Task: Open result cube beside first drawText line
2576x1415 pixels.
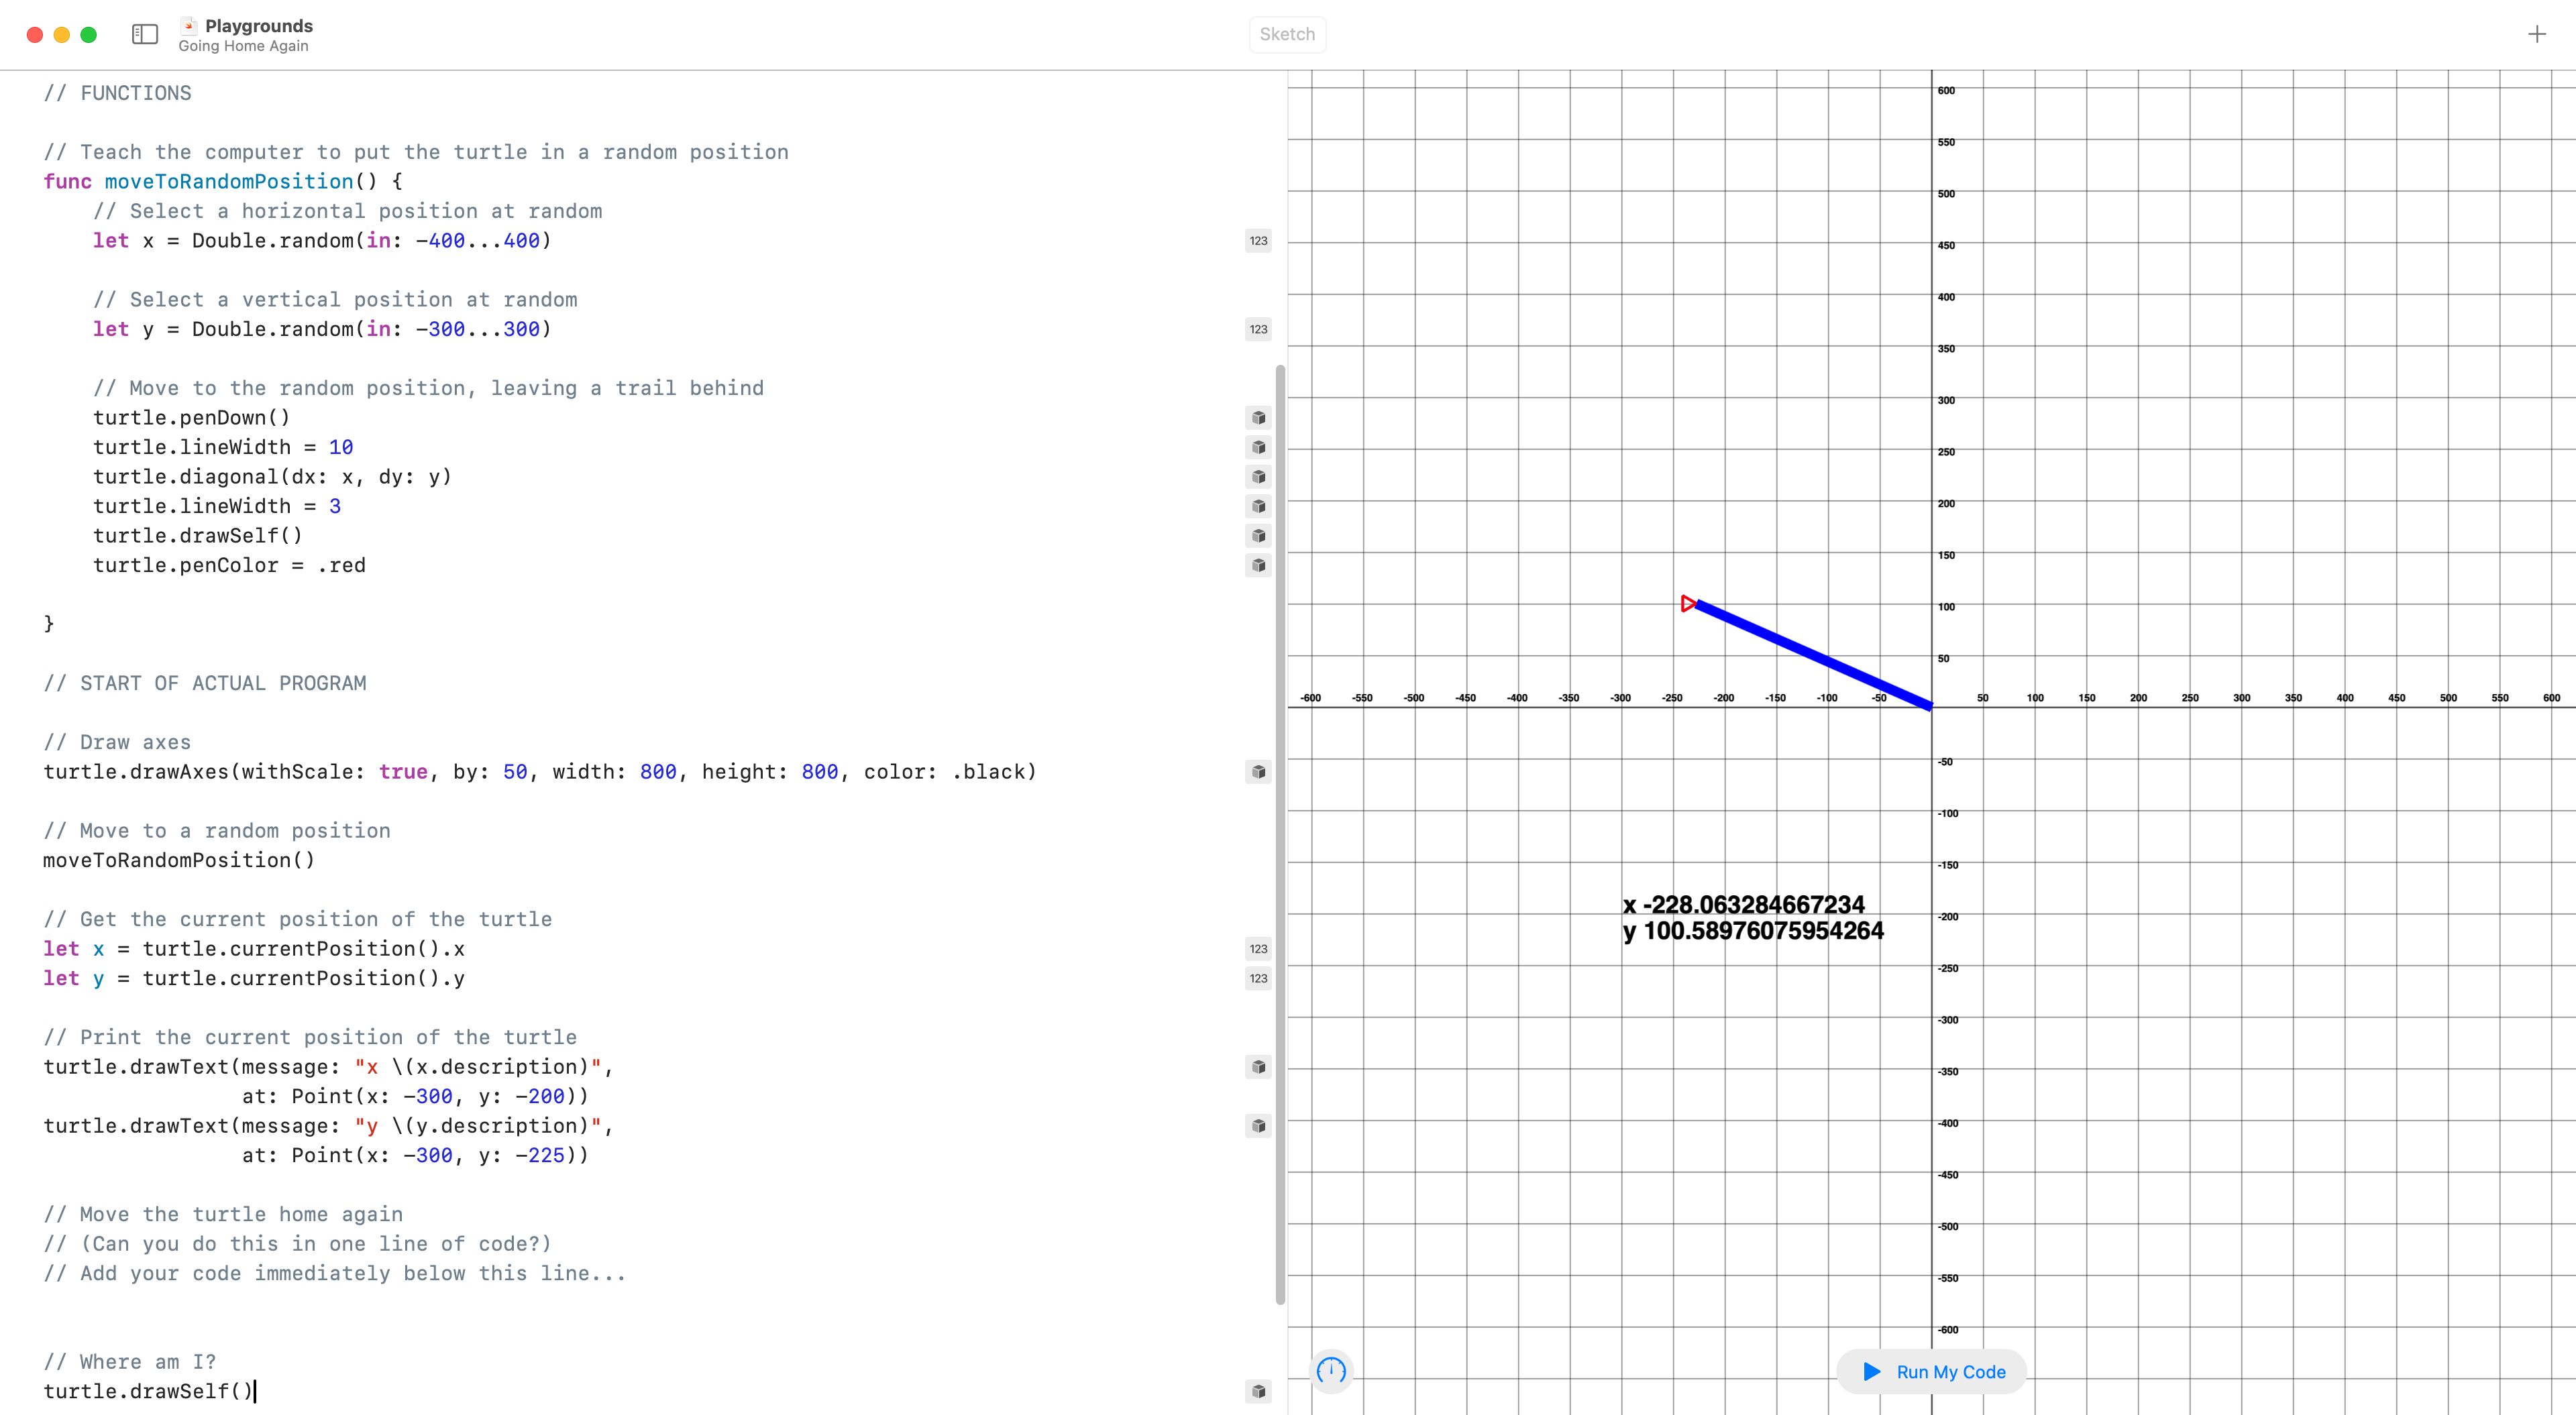Action: tap(1258, 1067)
